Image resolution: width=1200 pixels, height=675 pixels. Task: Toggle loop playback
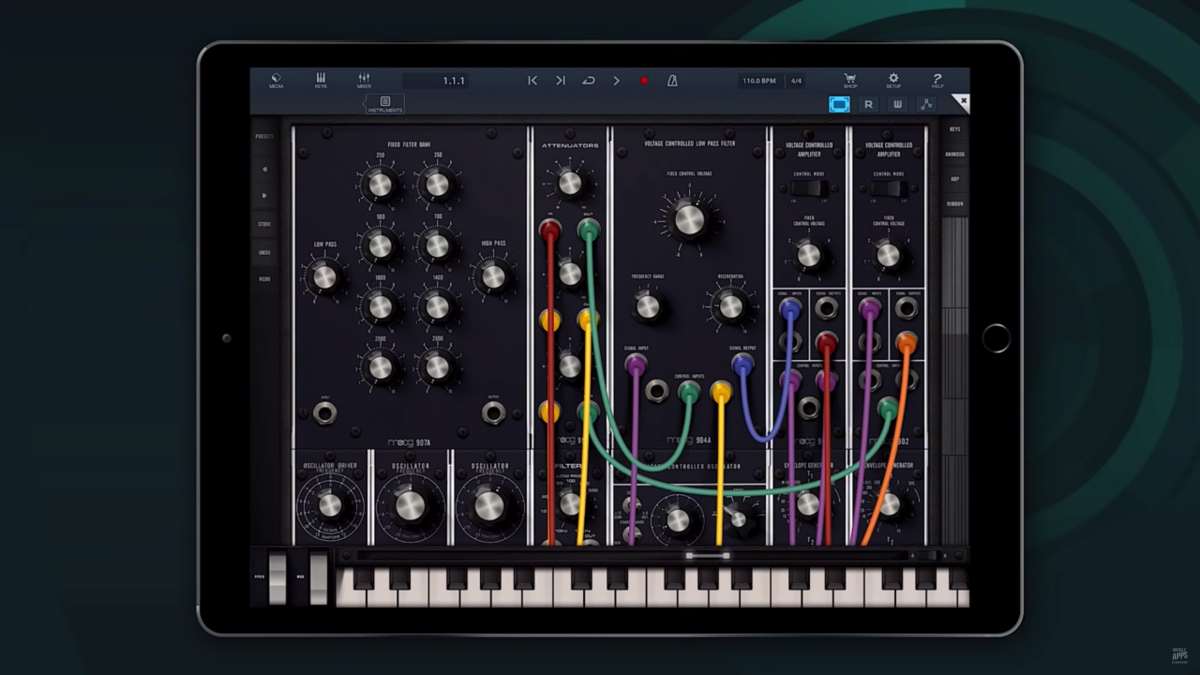pos(588,81)
